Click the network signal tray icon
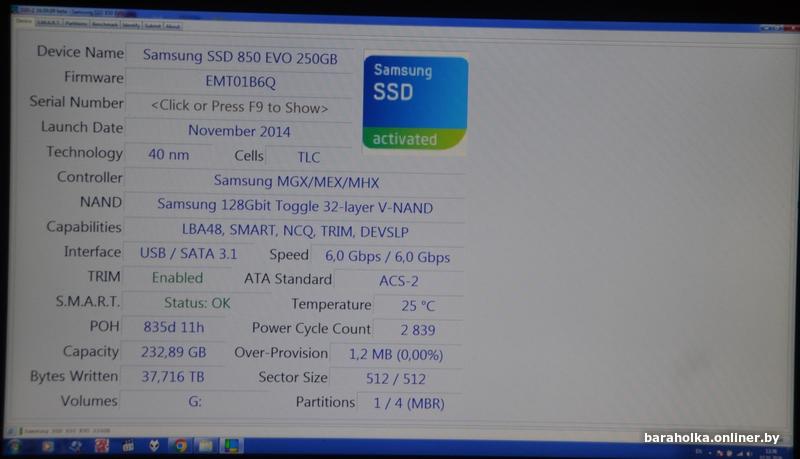 (740, 453)
